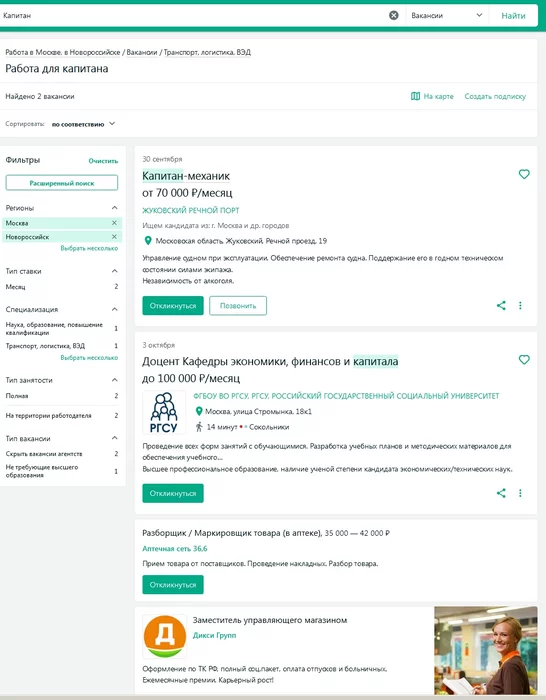Click inside the Капитан search input
Image resolution: width=546 pixels, height=700 pixels.
click(x=192, y=16)
